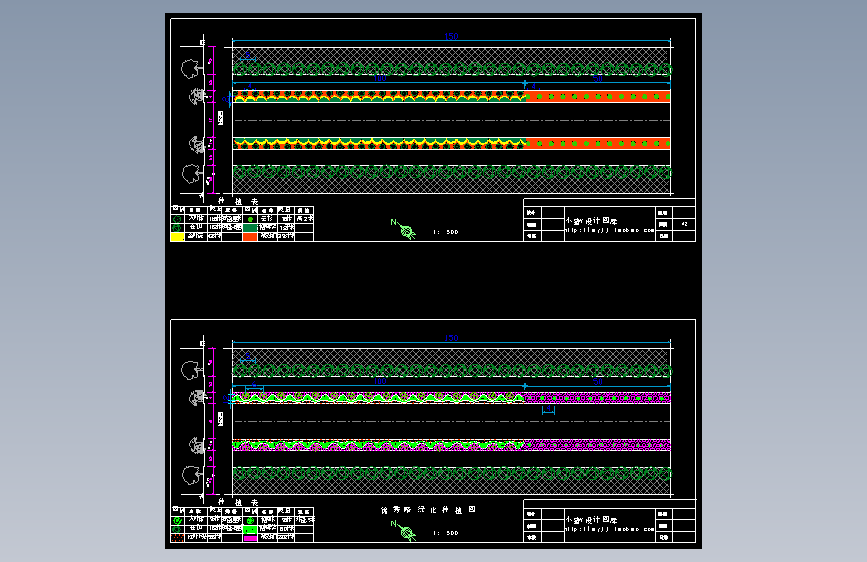
Task: Click the "50" dimension label on the lower sheet
Action: pos(598,381)
